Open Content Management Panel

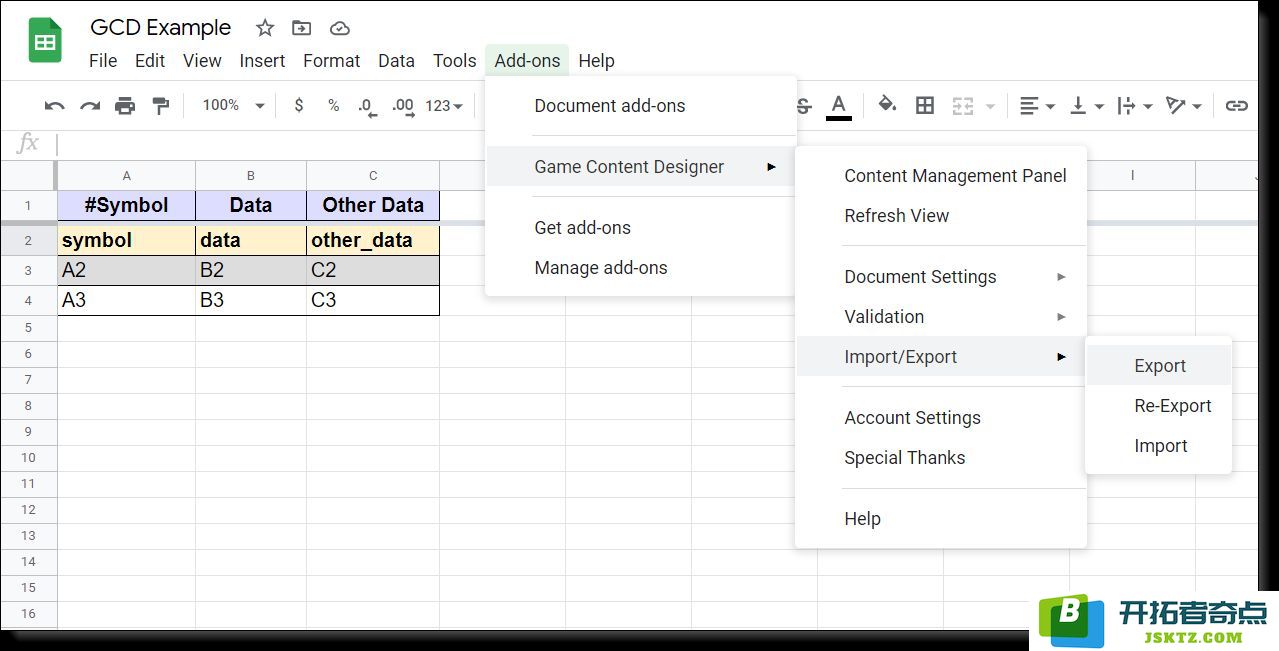941,176
